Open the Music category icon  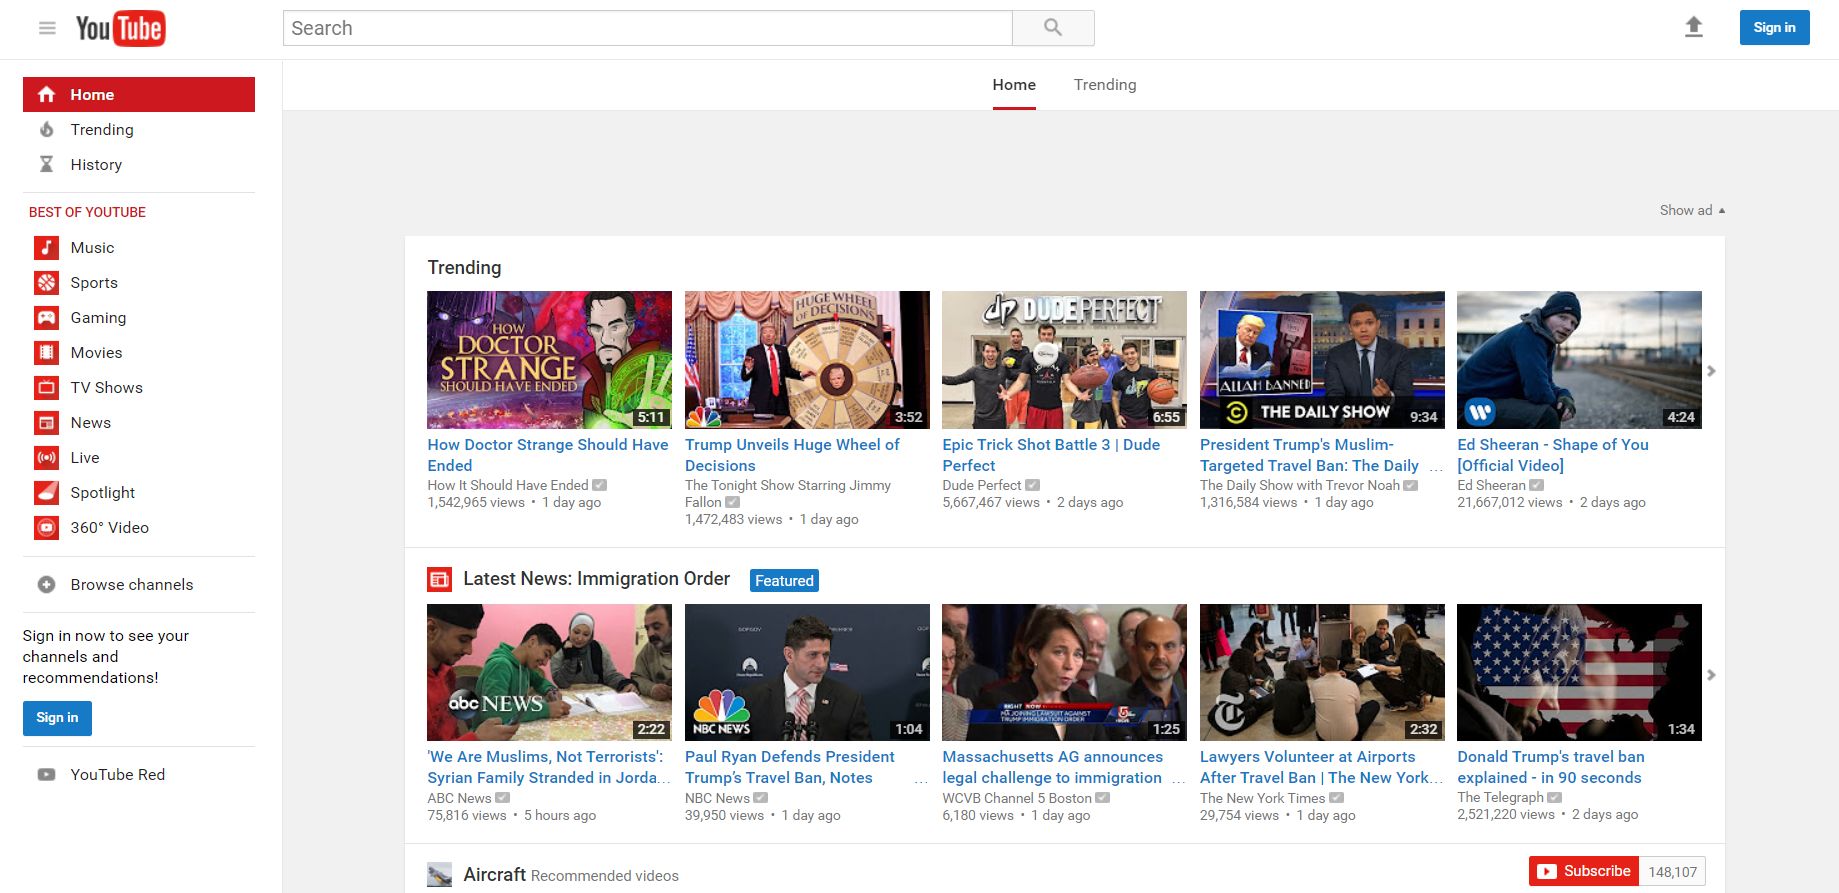click(46, 248)
